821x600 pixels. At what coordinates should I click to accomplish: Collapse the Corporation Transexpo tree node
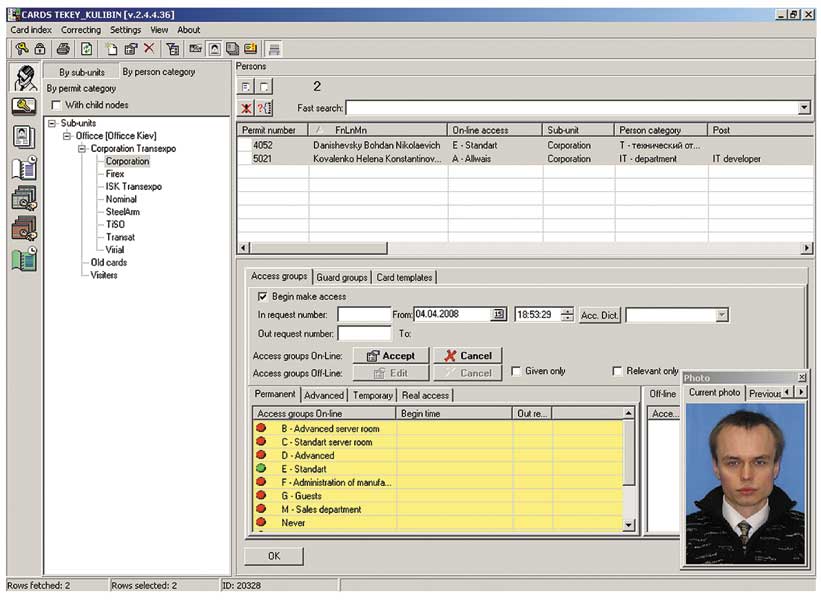(x=81, y=149)
